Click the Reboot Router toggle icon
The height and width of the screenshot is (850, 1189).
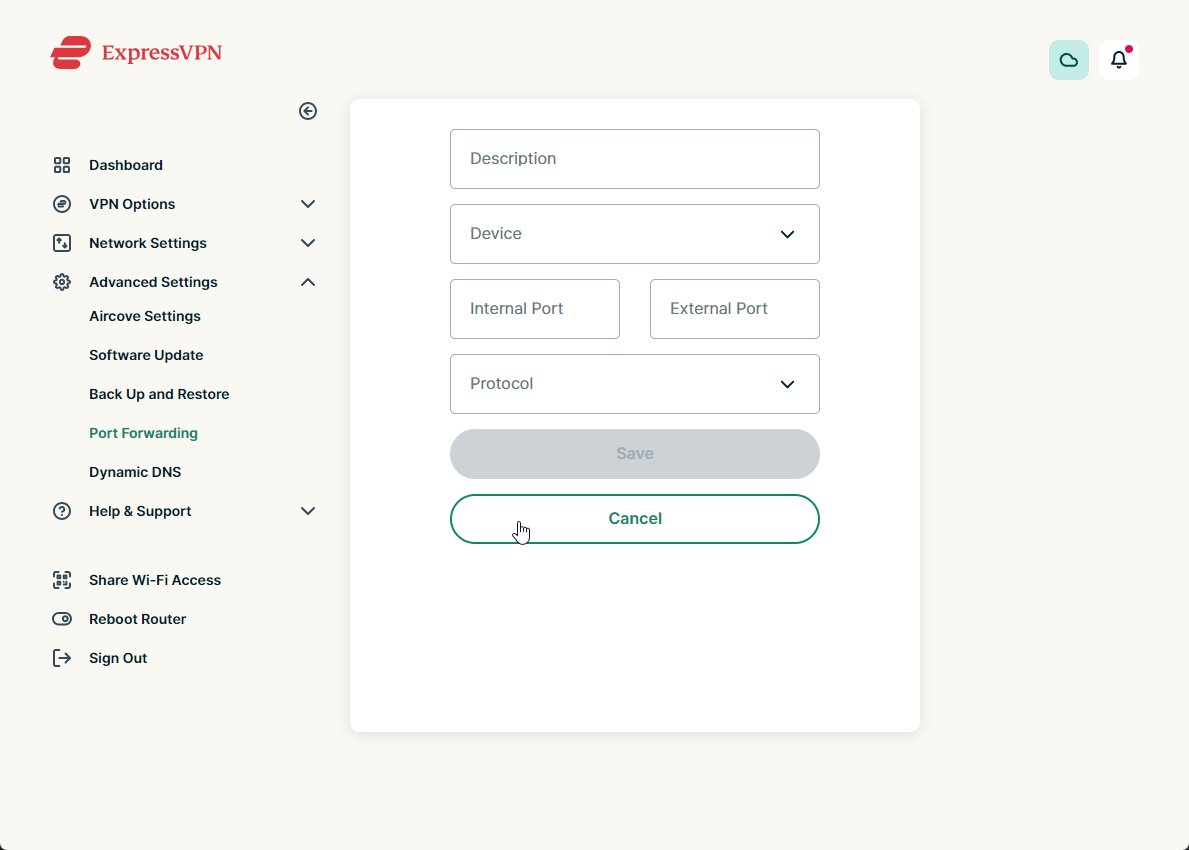point(62,619)
